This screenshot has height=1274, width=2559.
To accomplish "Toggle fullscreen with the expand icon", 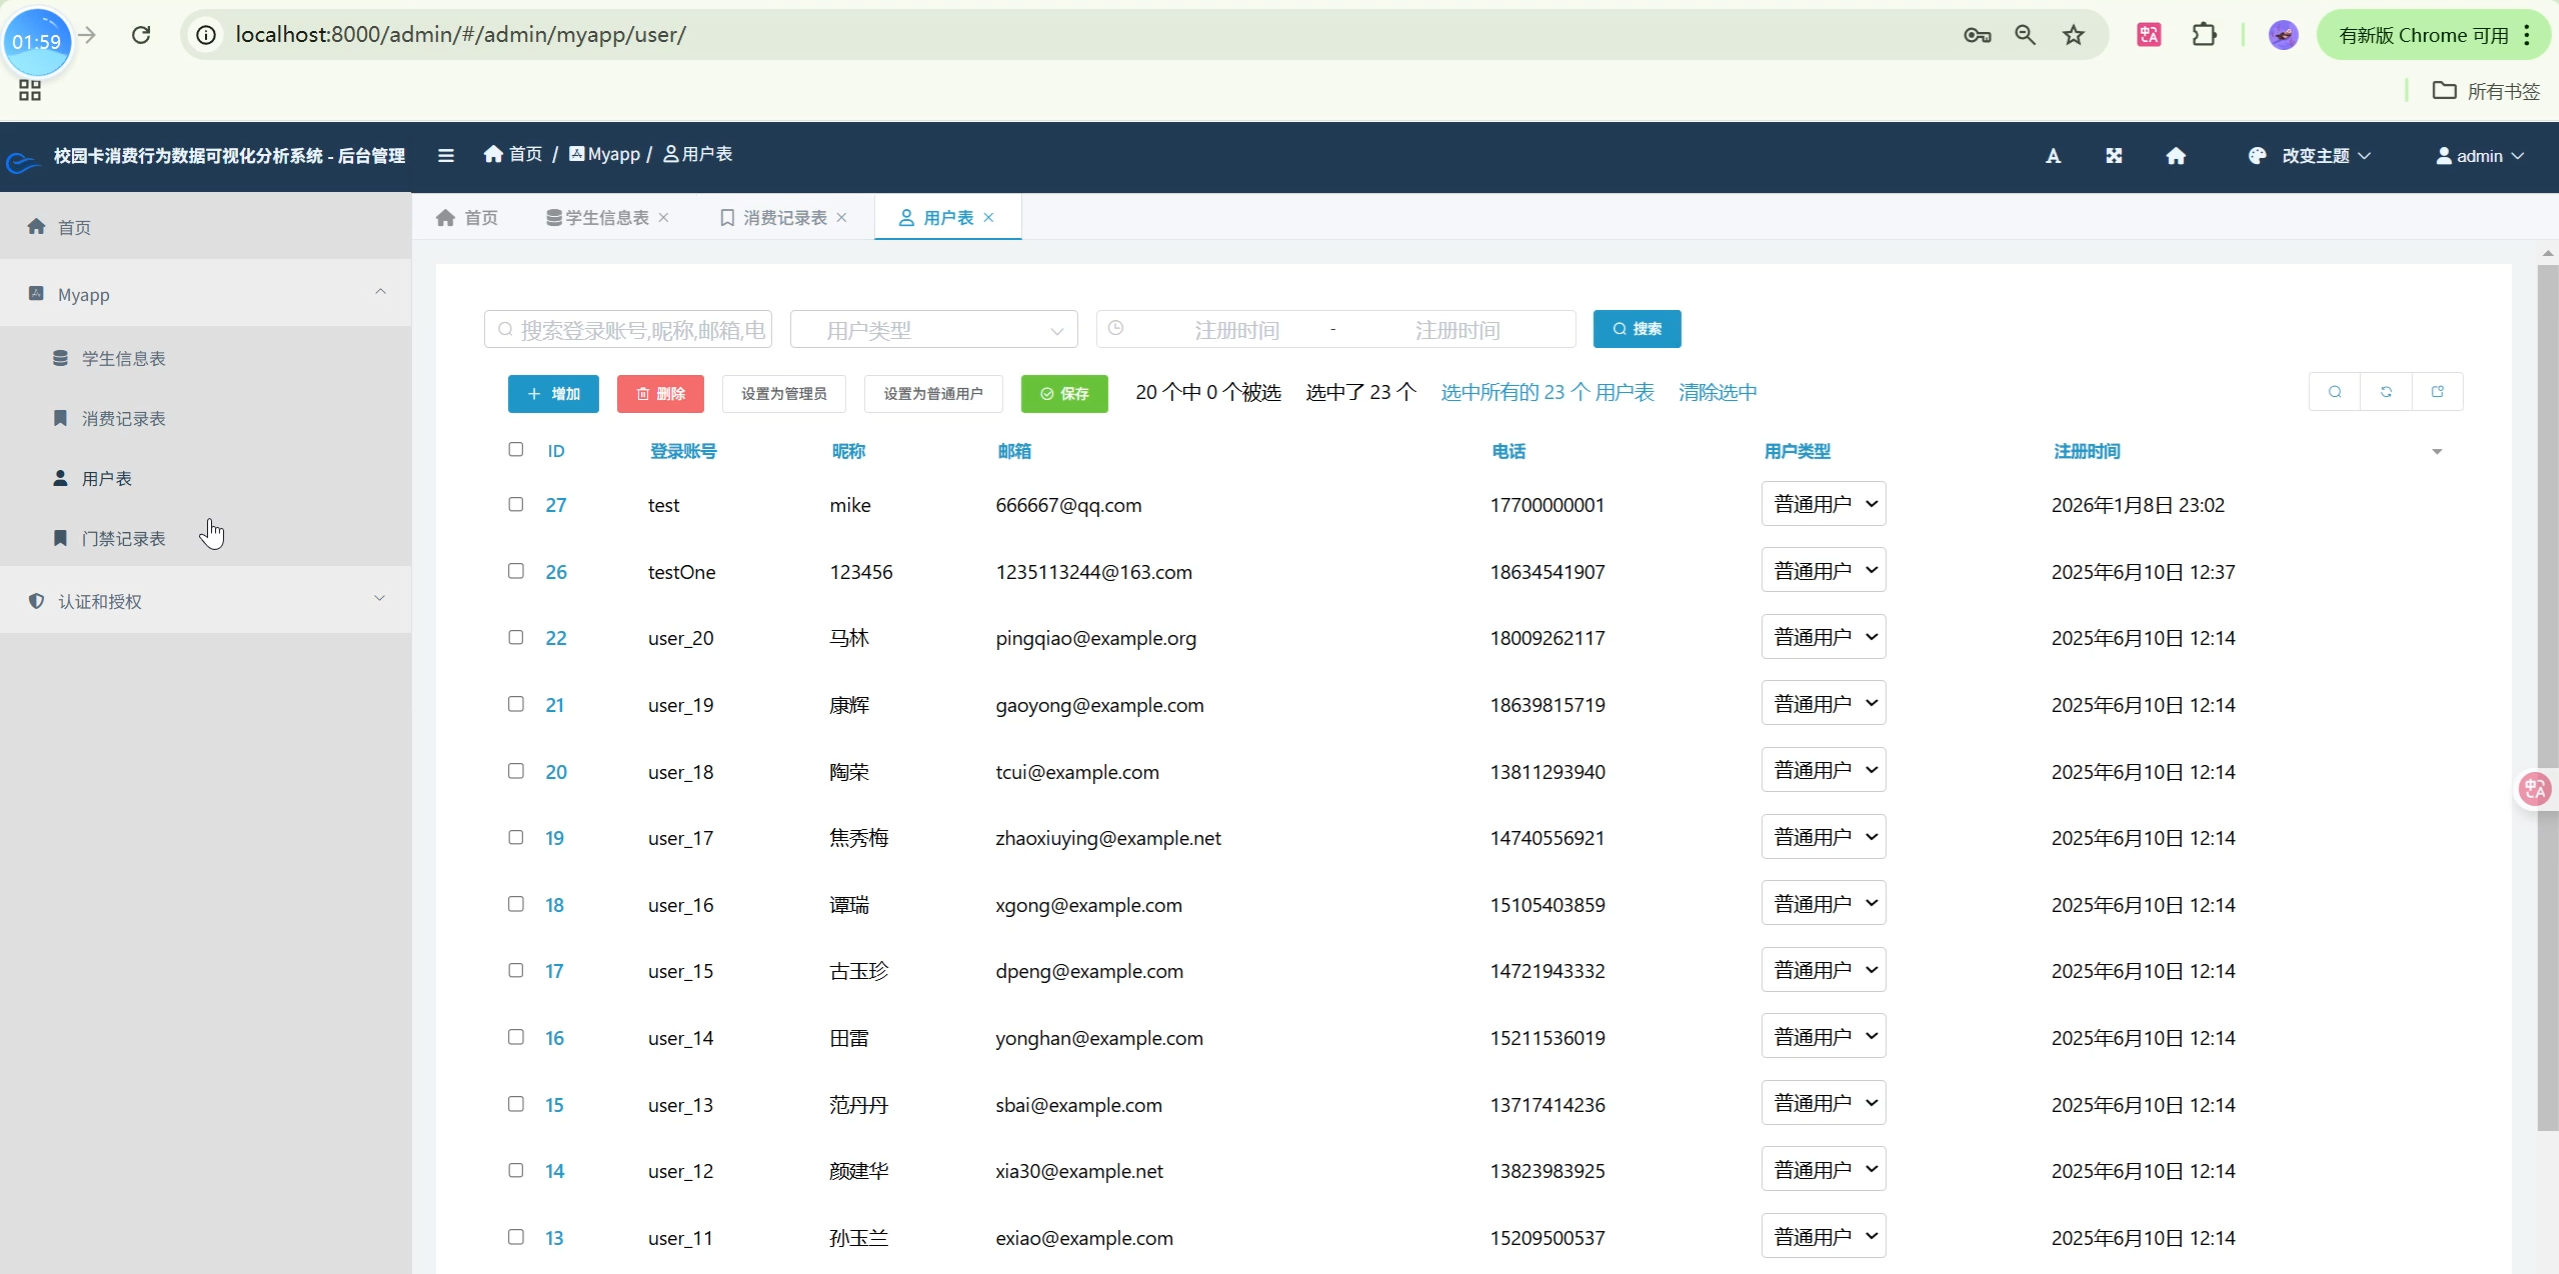I will pyautogui.click(x=2114, y=156).
